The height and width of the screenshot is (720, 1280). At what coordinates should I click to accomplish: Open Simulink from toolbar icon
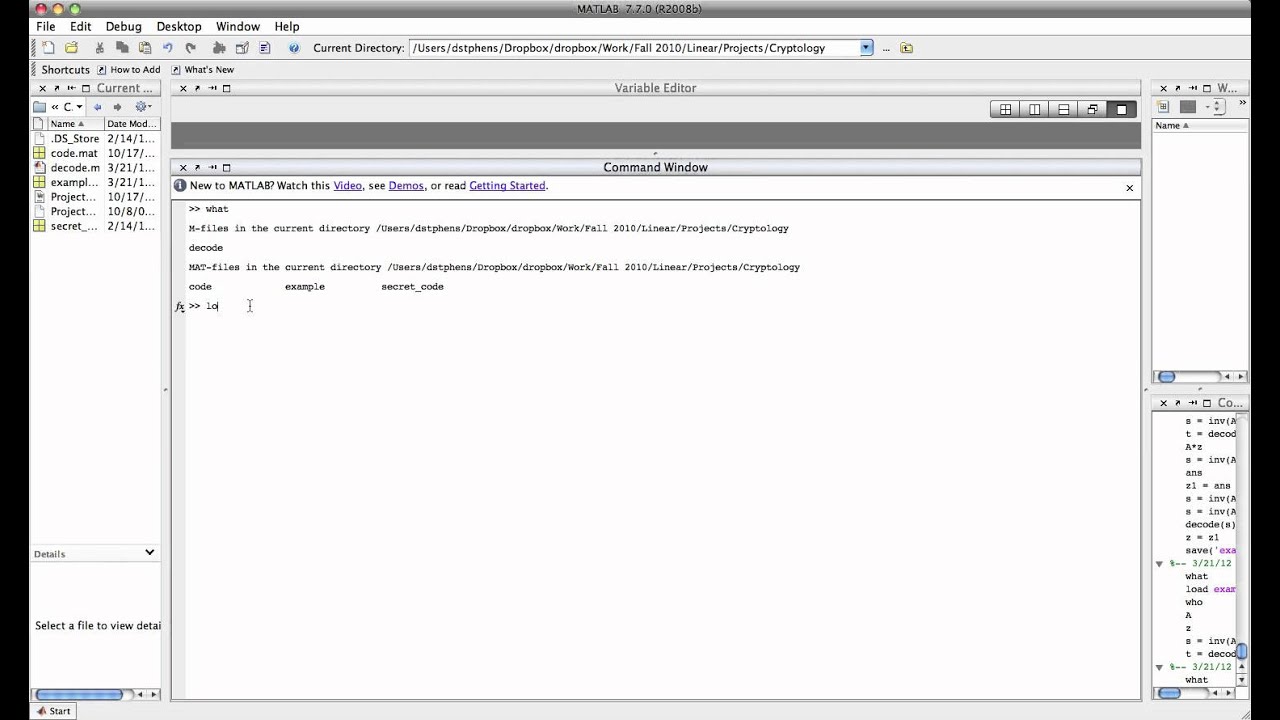pos(219,48)
